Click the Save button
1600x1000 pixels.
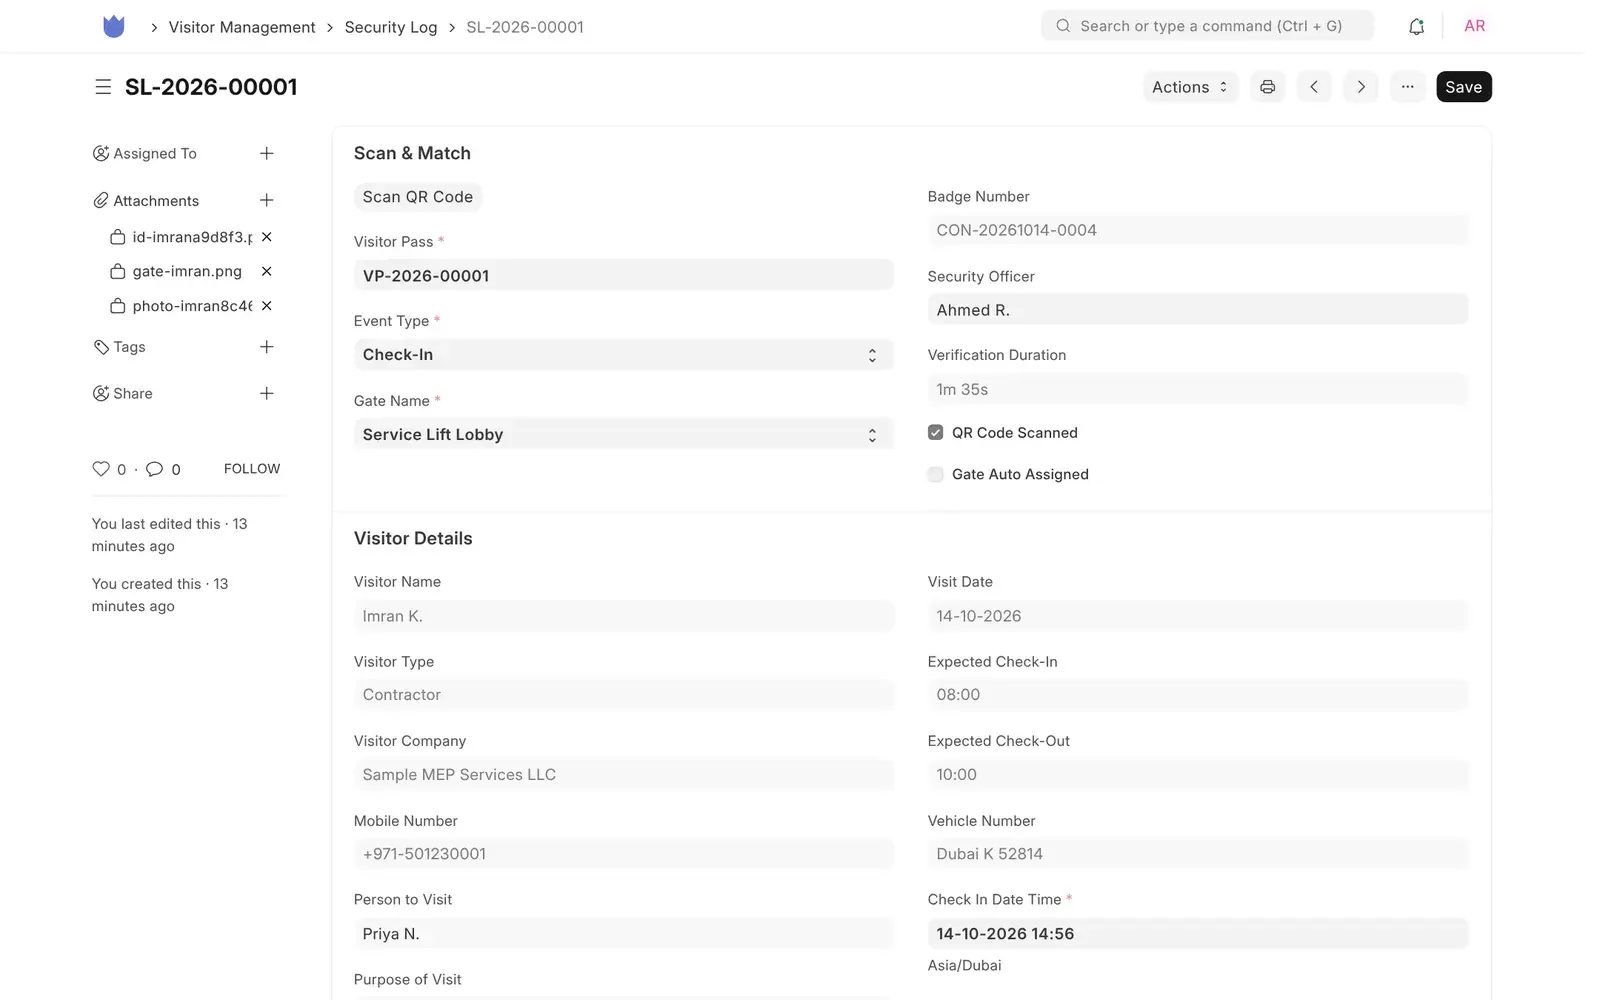click(1463, 87)
